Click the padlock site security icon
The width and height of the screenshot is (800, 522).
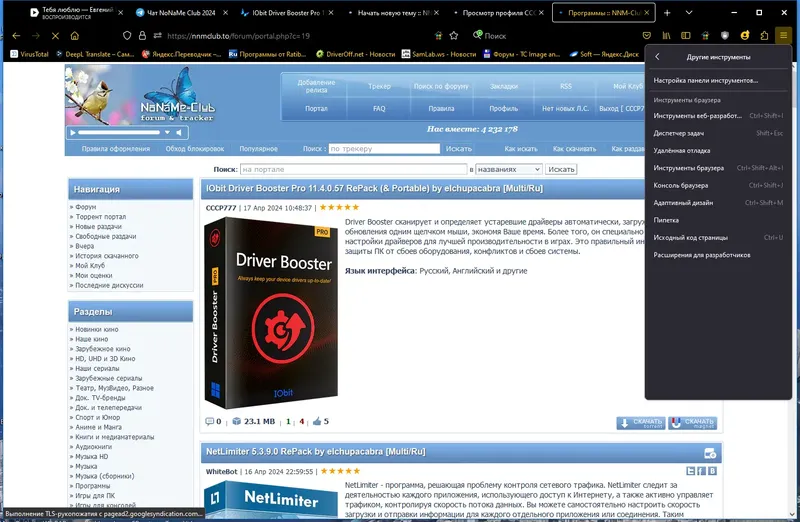tap(142, 36)
